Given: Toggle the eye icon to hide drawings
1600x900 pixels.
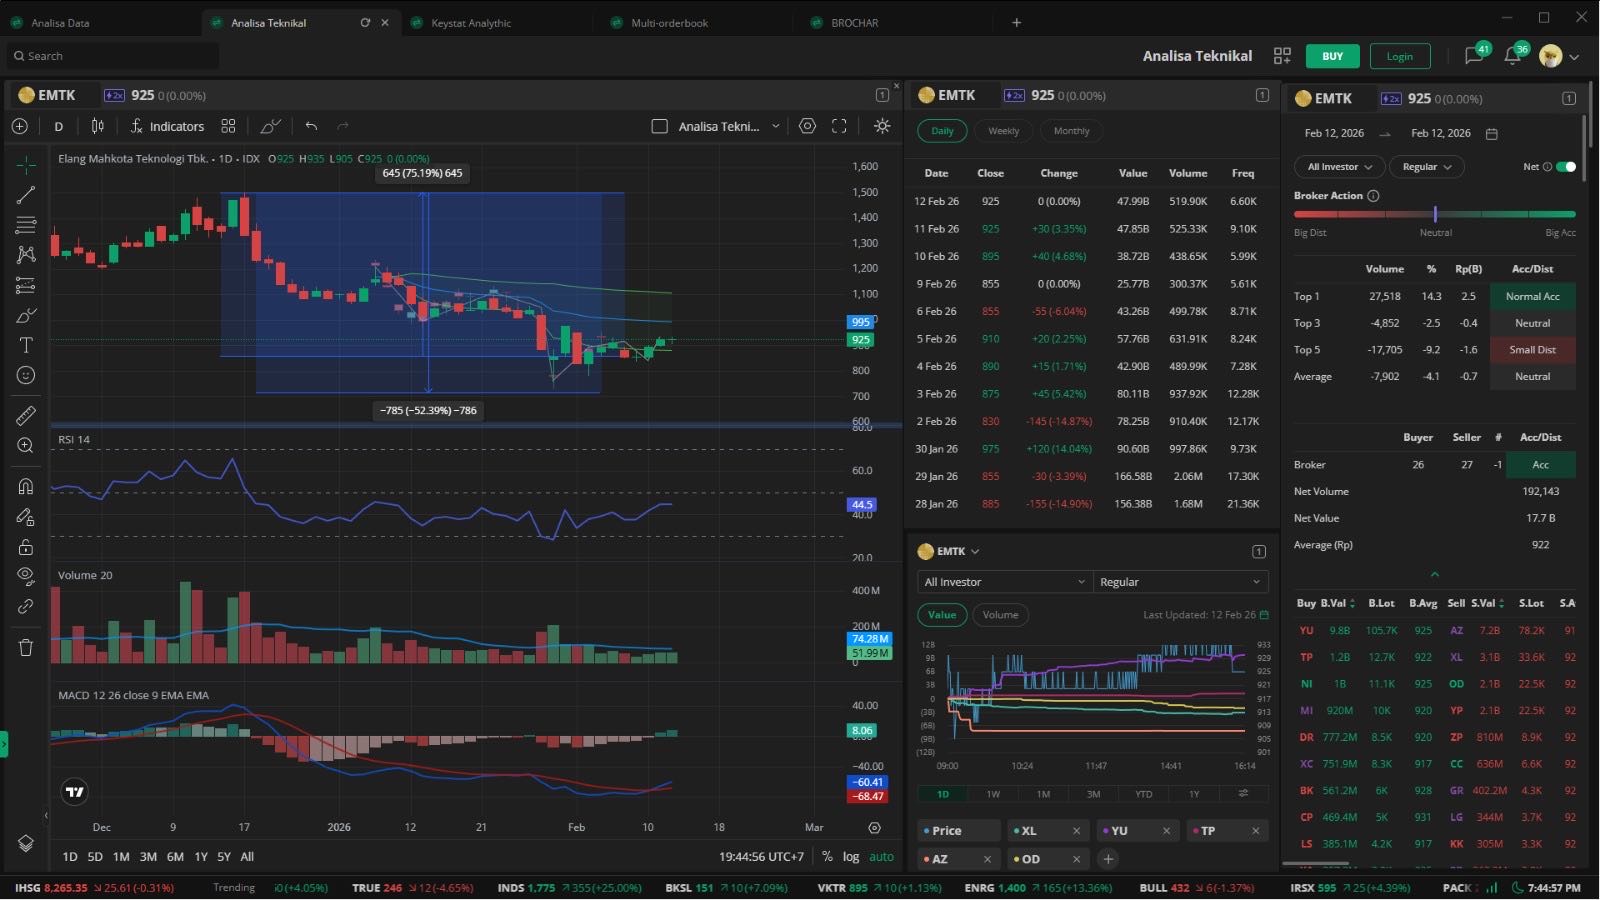Looking at the screenshot, I should pos(26,575).
